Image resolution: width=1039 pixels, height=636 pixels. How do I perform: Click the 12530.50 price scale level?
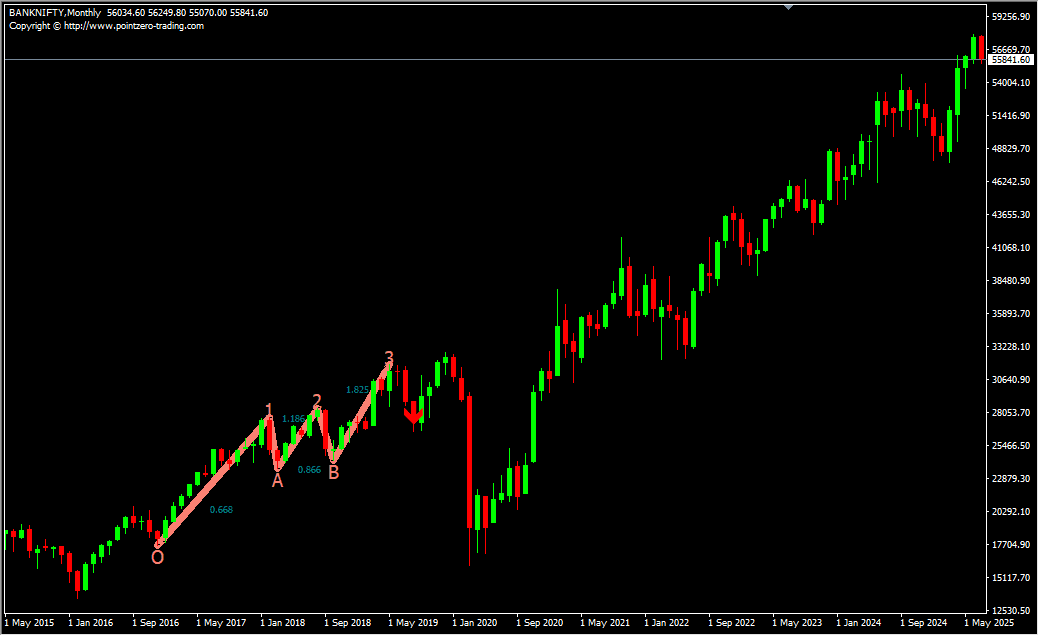click(x=1011, y=610)
